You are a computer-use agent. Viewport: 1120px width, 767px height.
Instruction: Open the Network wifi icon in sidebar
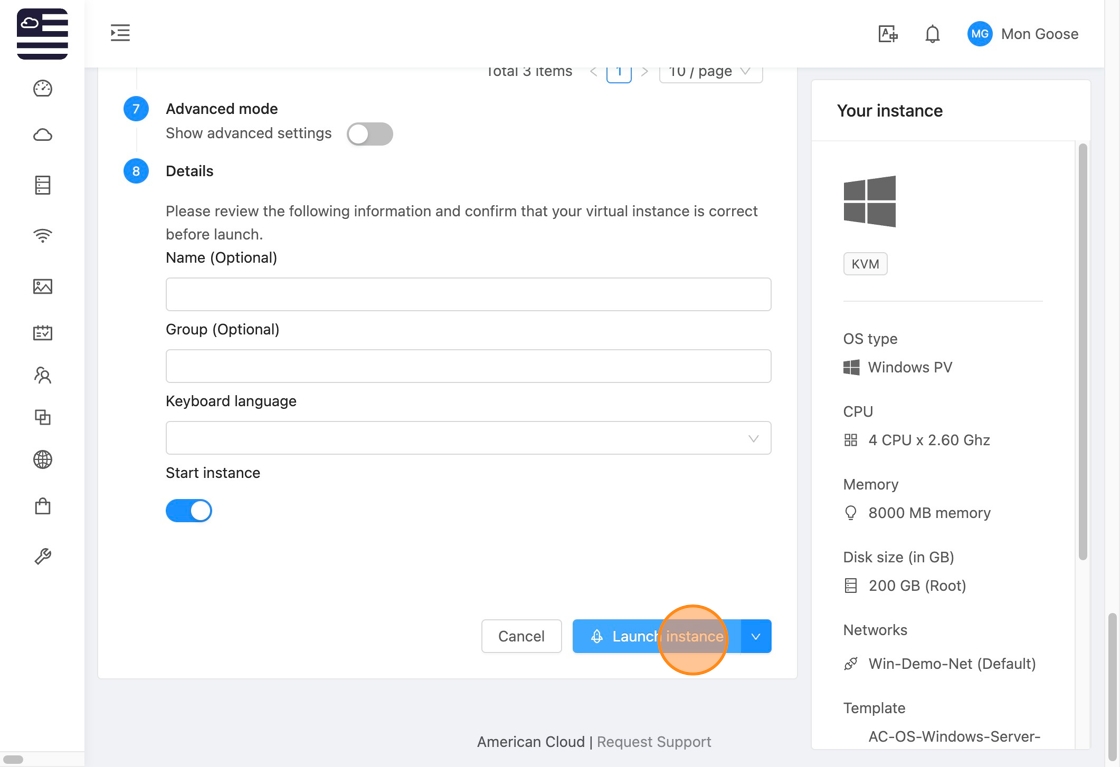[x=42, y=236]
